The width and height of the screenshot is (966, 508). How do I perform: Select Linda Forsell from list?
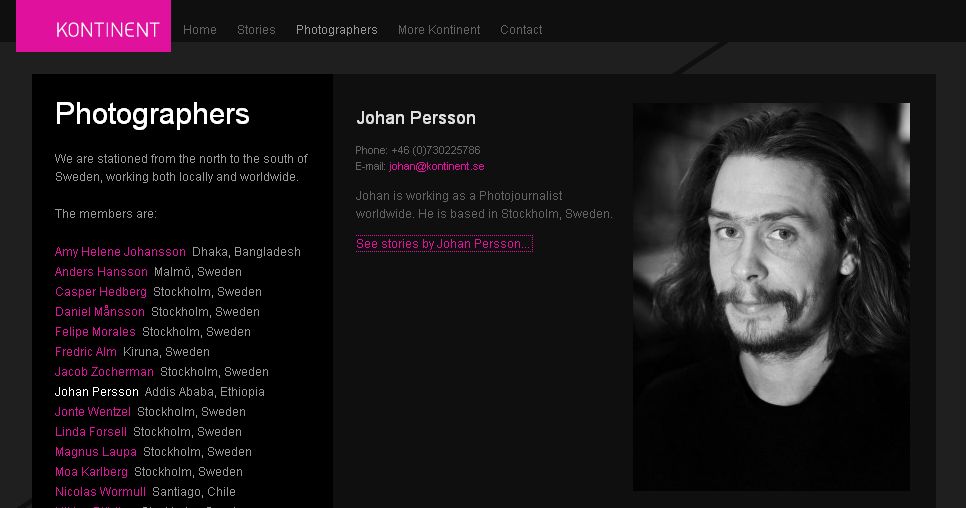tap(91, 432)
